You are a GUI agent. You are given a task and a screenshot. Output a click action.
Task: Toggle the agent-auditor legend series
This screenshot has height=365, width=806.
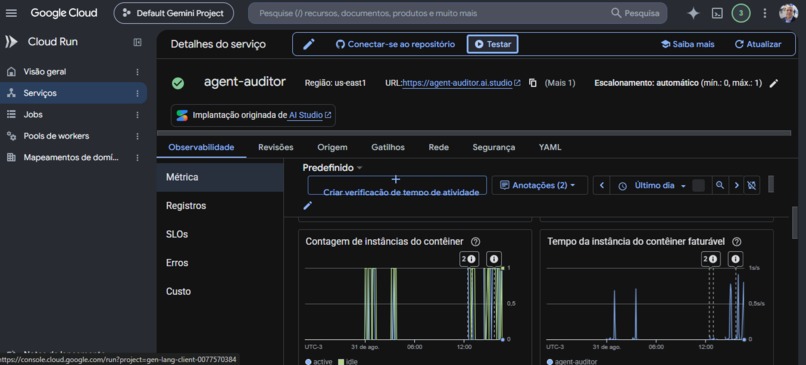click(572, 362)
